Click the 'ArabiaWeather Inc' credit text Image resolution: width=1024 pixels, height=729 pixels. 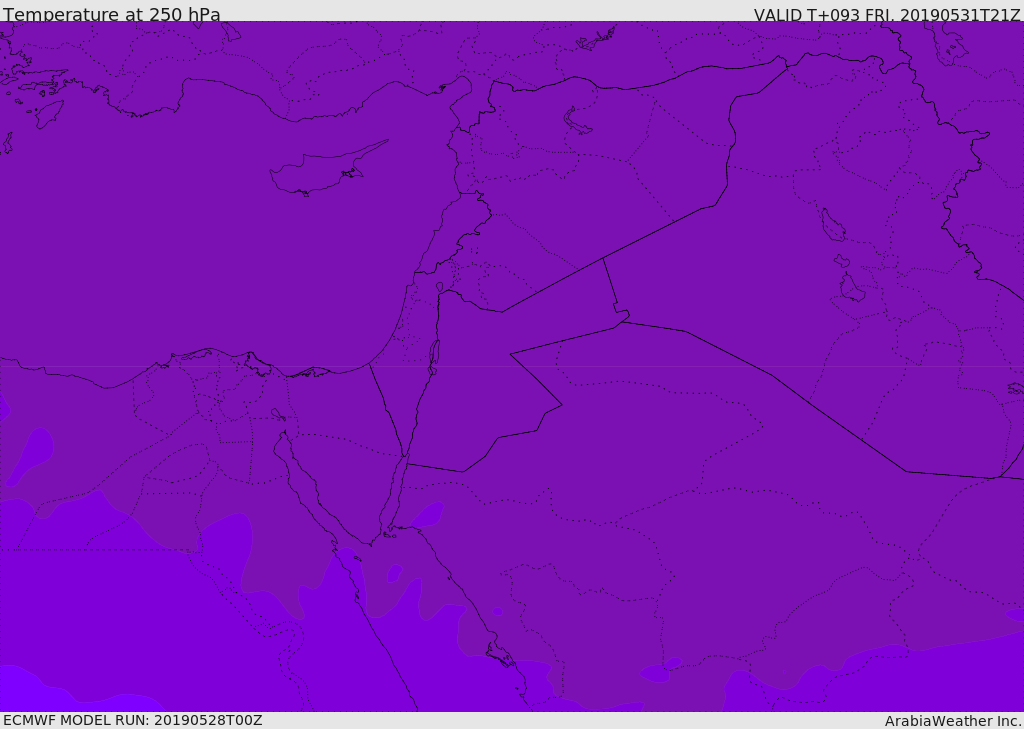click(x=952, y=721)
